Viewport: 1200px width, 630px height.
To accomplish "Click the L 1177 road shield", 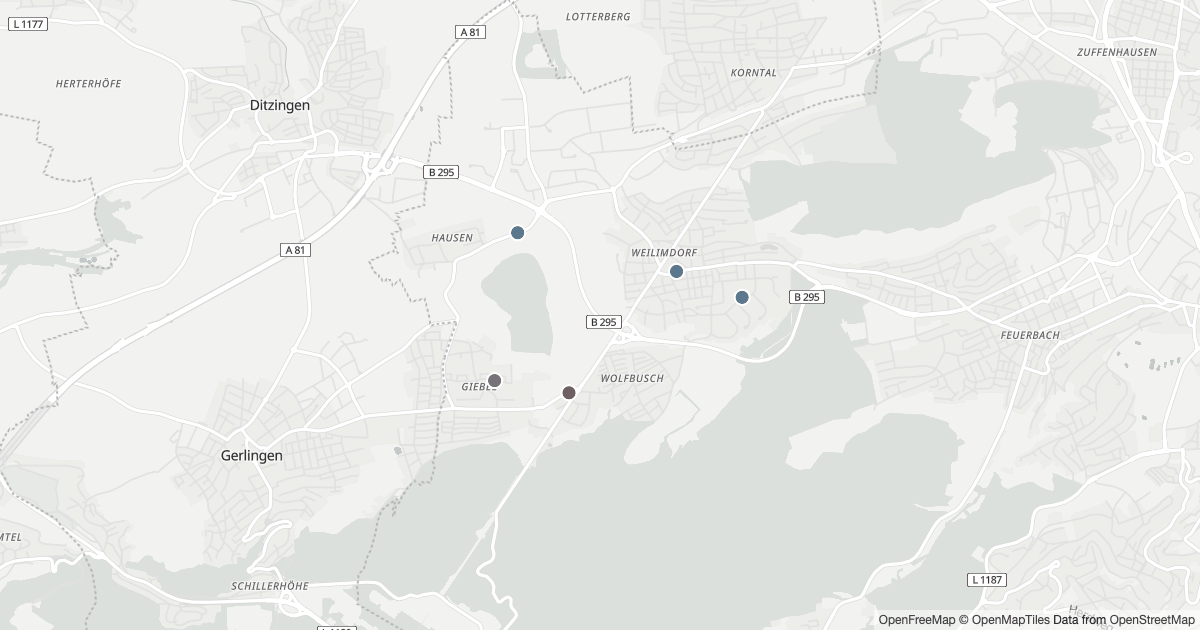I will tap(27, 24).
